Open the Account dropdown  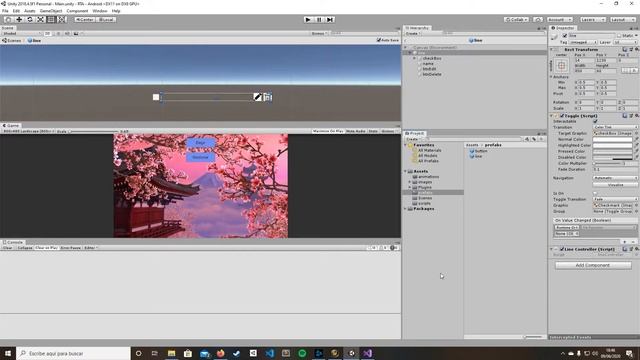pos(559,20)
